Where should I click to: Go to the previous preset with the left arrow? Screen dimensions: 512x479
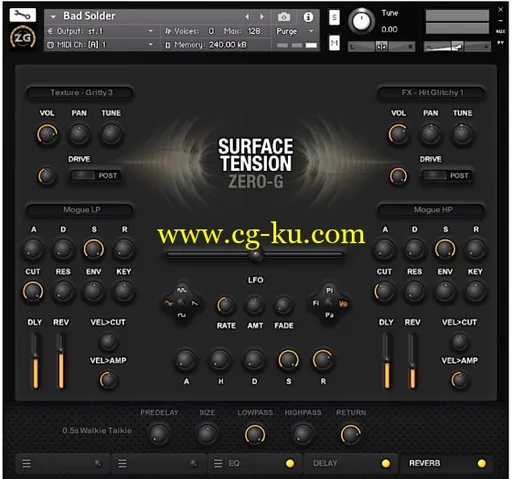(x=247, y=16)
